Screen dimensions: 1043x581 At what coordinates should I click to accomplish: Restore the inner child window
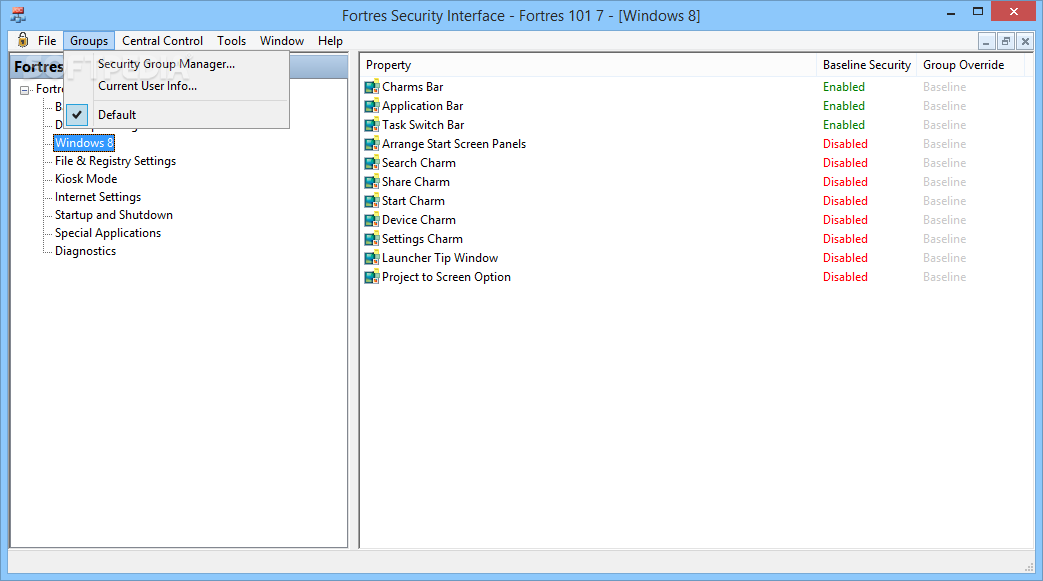coord(1006,41)
